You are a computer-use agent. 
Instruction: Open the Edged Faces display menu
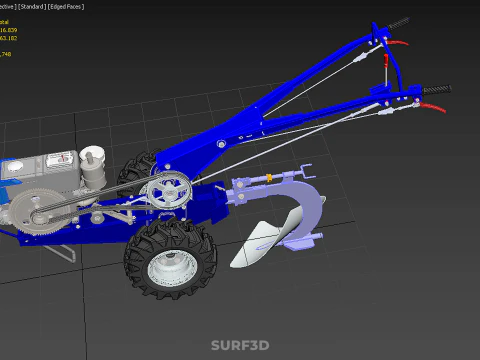(66, 7)
